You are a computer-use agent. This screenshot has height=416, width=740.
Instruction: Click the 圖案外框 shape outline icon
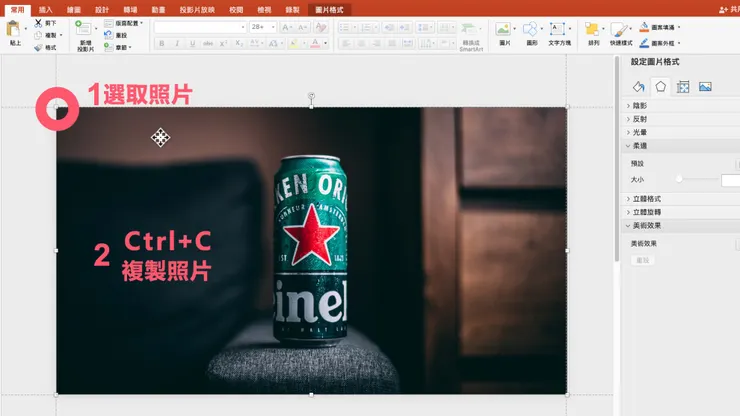(x=644, y=43)
